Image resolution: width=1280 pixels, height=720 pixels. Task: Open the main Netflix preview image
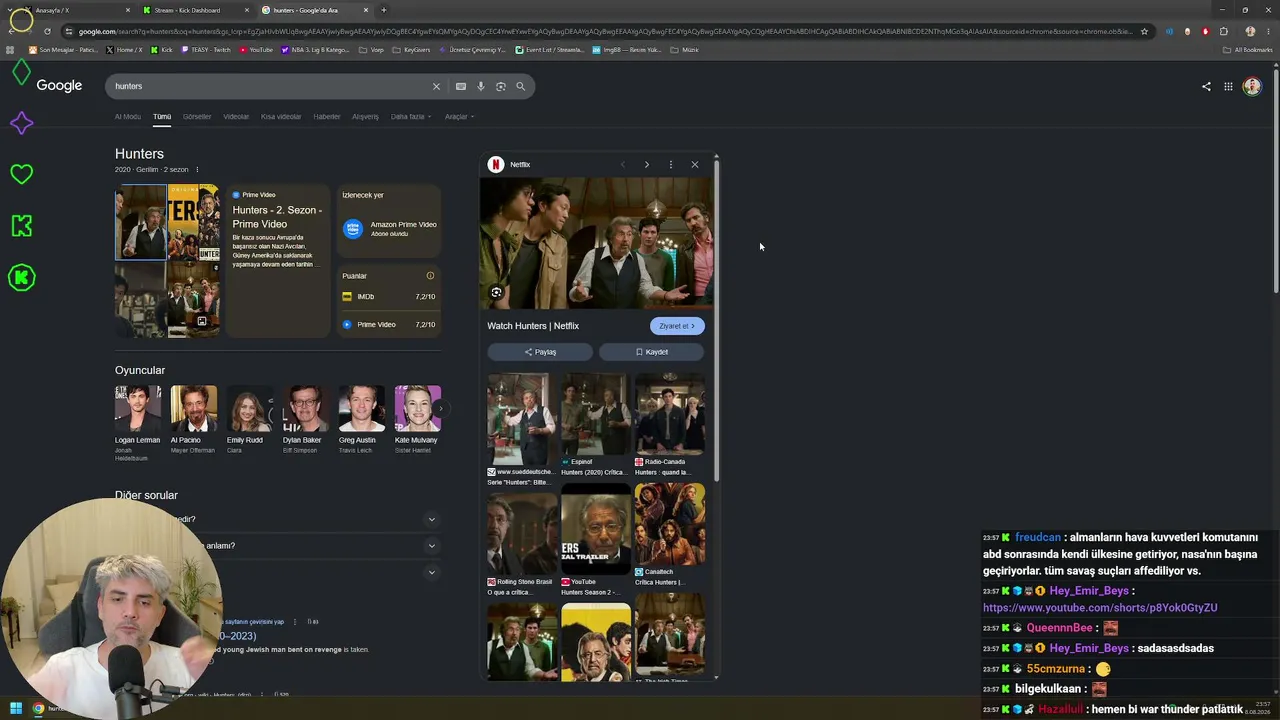coord(597,241)
